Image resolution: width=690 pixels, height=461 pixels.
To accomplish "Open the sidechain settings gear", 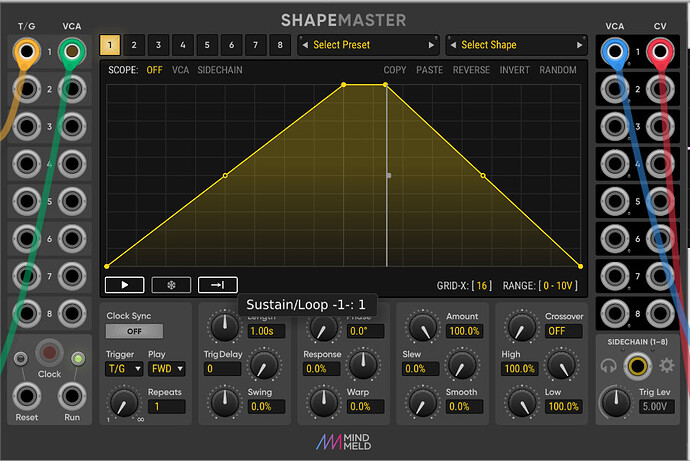I will click(666, 367).
